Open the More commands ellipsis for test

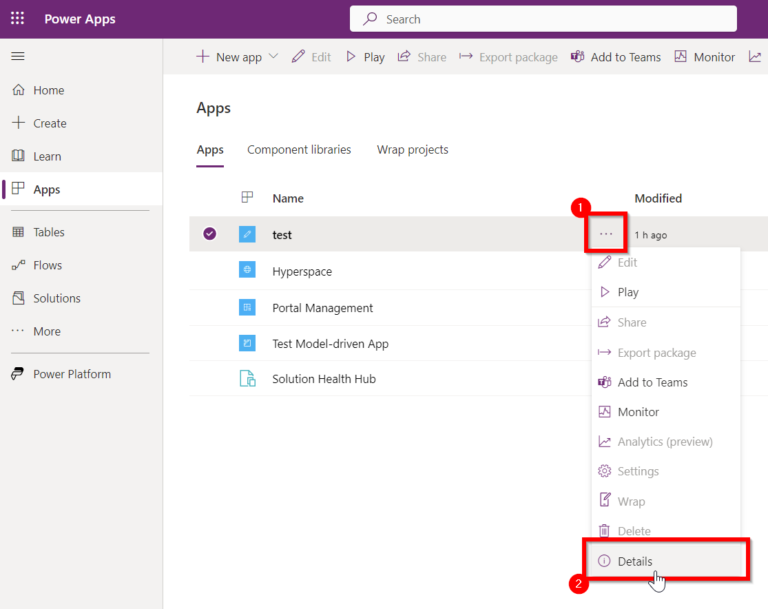(x=606, y=234)
